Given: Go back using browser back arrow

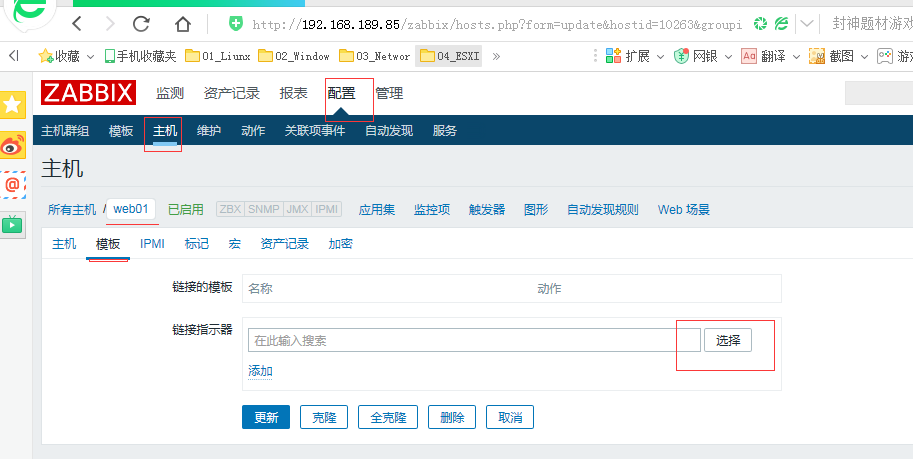Looking at the screenshot, I should coord(78,23).
